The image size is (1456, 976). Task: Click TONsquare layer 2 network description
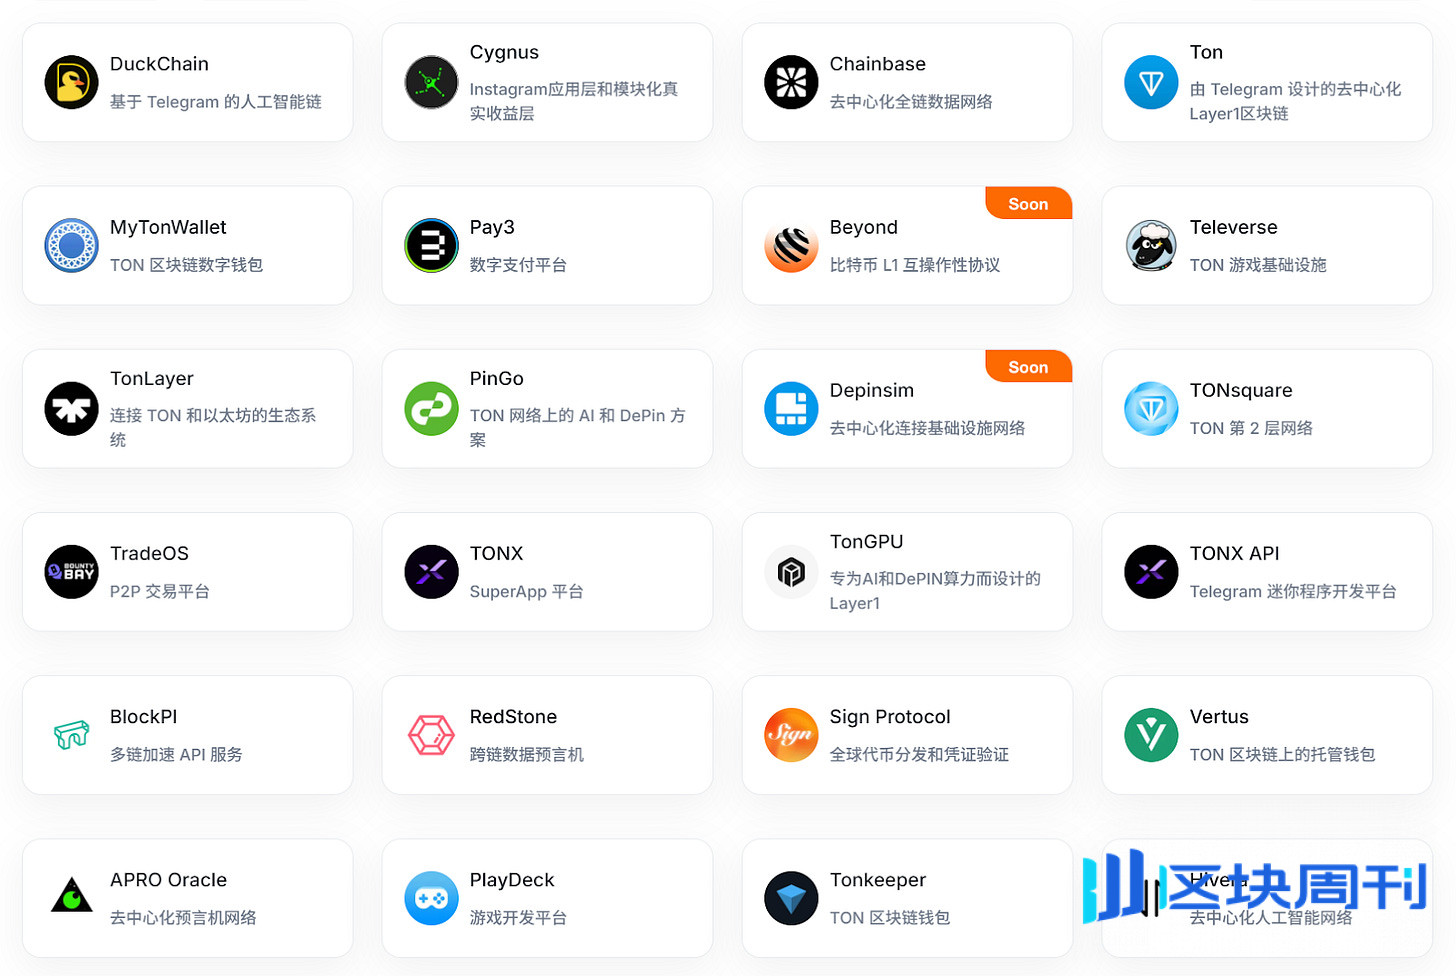1251,428
